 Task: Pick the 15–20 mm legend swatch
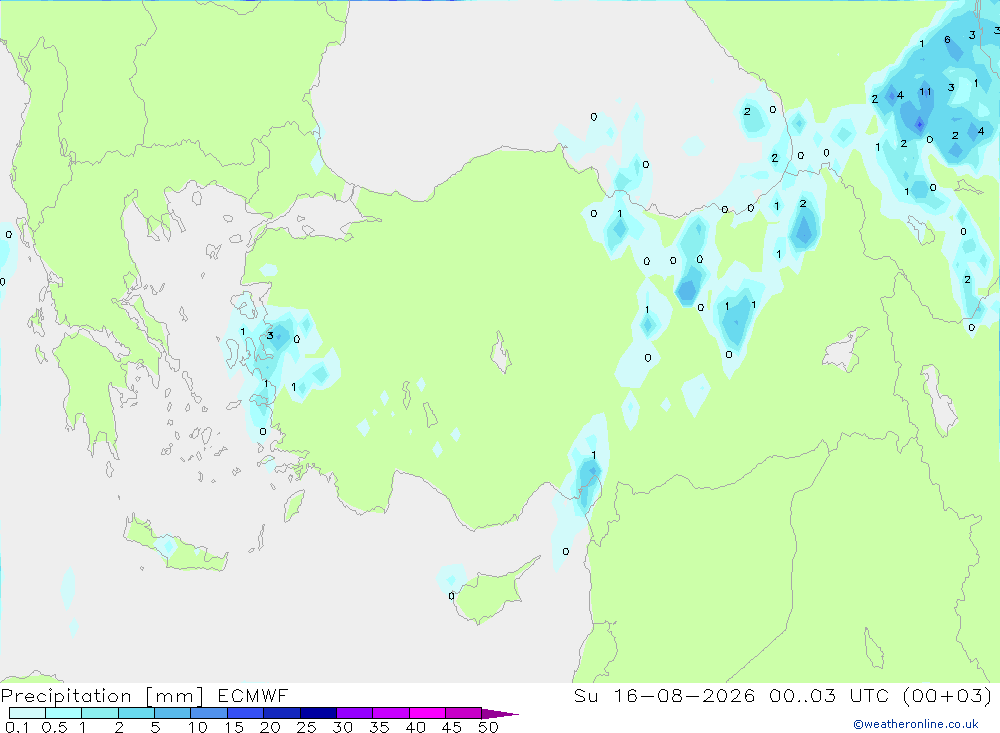click(246, 713)
